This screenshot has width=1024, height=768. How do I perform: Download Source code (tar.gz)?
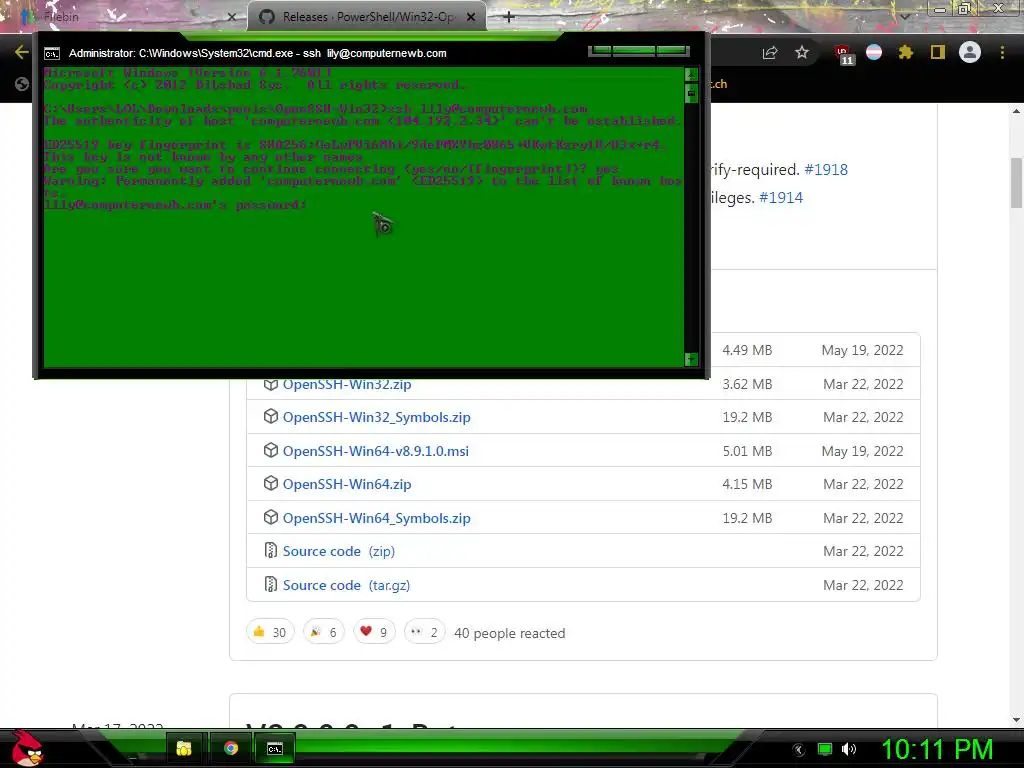346,586
